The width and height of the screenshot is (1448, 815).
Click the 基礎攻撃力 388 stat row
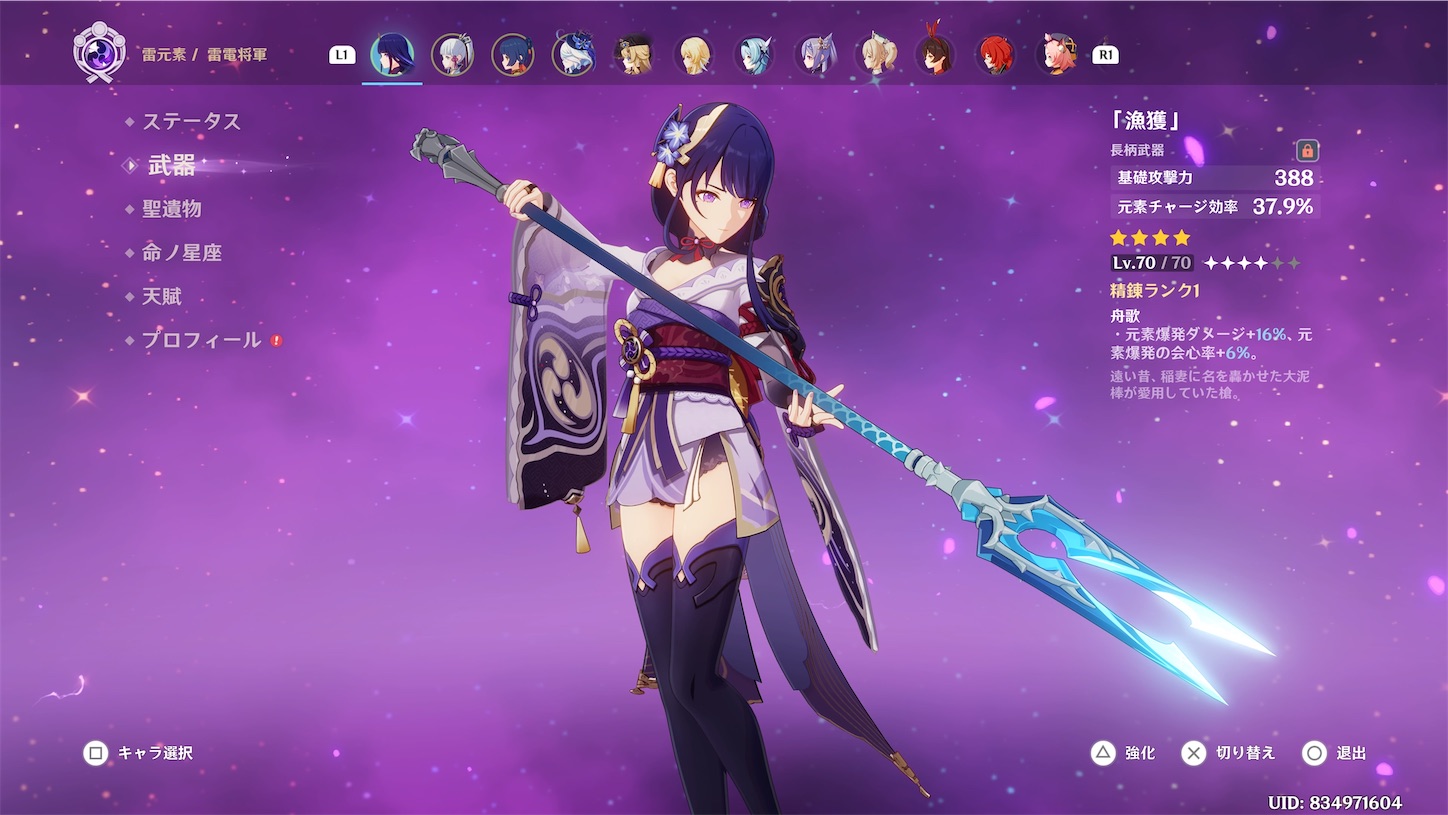1214,178
